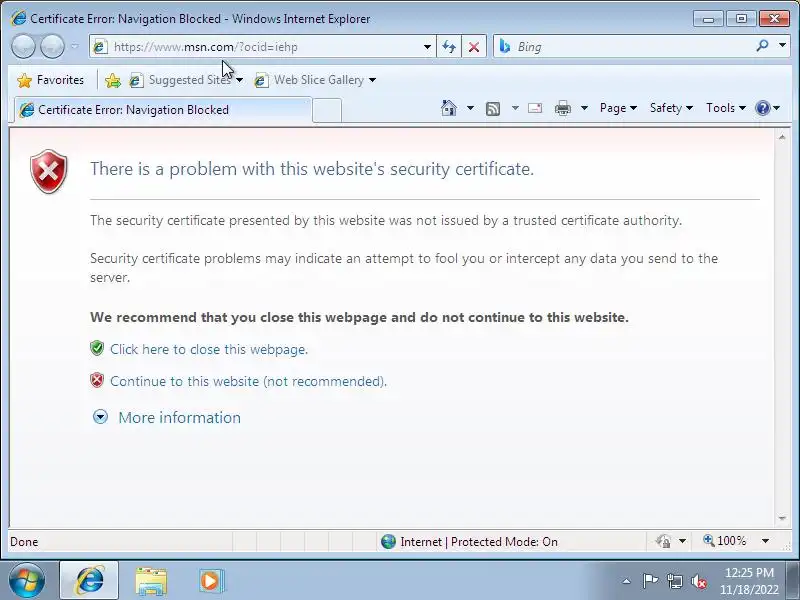Expand the Web Slice Gallery dropdown arrow
800x600 pixels.
point(372,80)
